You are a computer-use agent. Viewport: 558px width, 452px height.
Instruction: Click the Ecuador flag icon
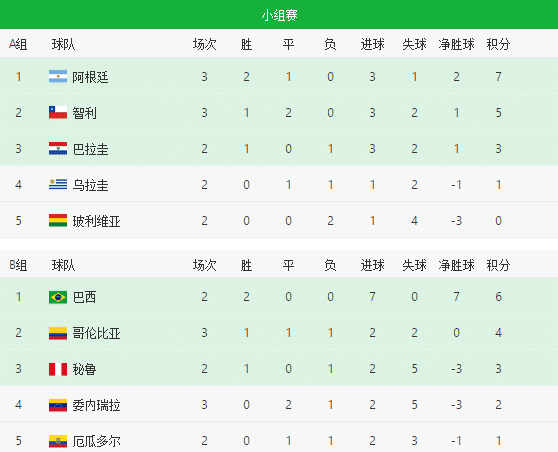pos(58,441)
